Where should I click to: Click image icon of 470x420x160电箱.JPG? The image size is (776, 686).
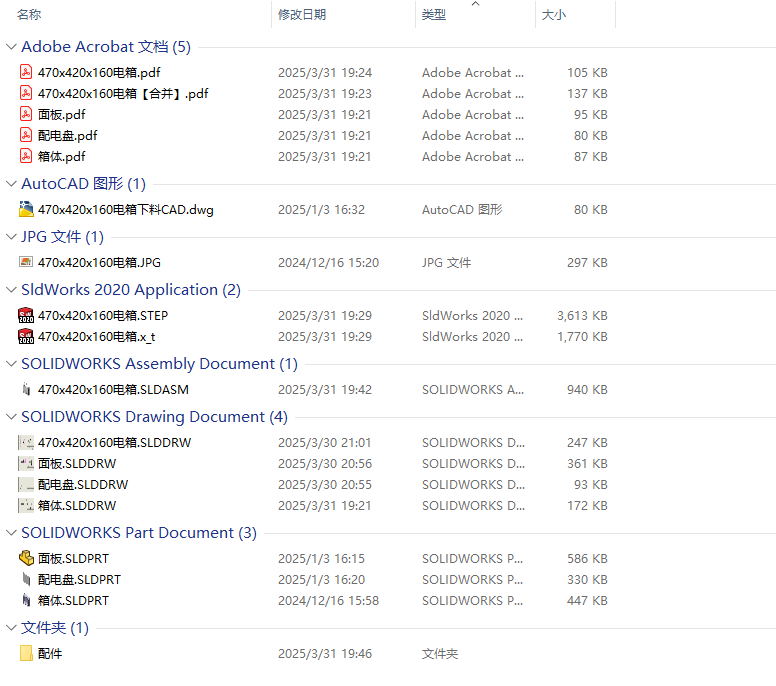tap(26, 262)
